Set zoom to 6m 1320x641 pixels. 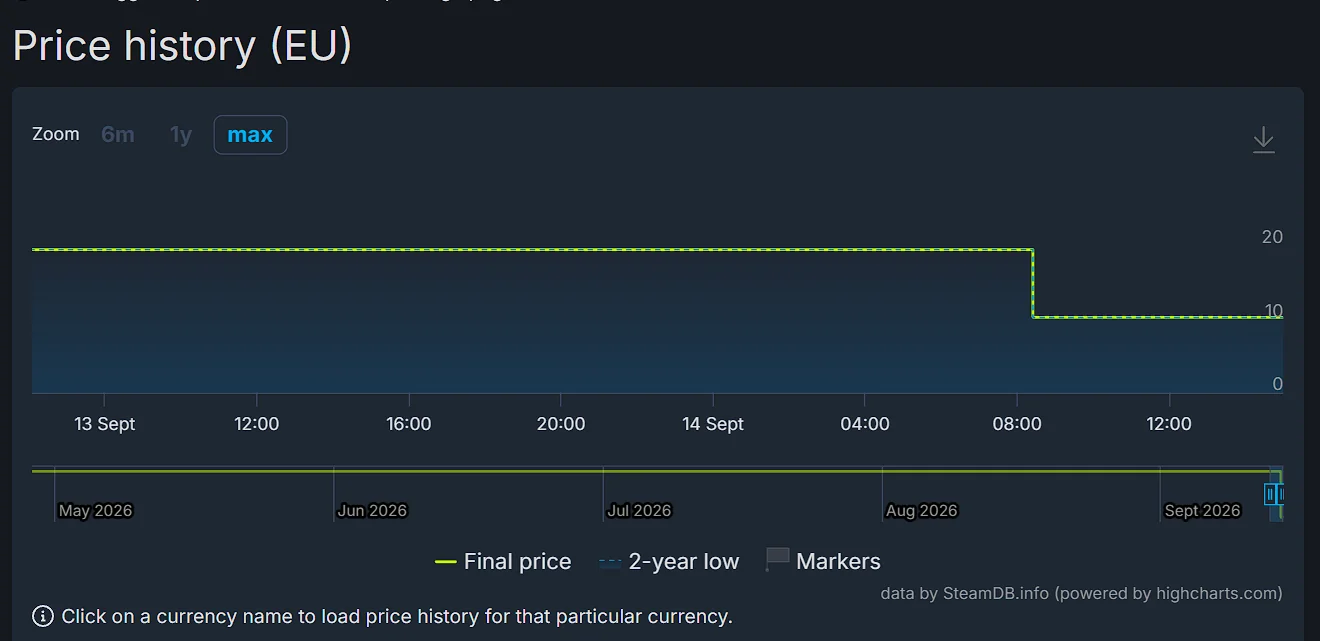[118, 135]
